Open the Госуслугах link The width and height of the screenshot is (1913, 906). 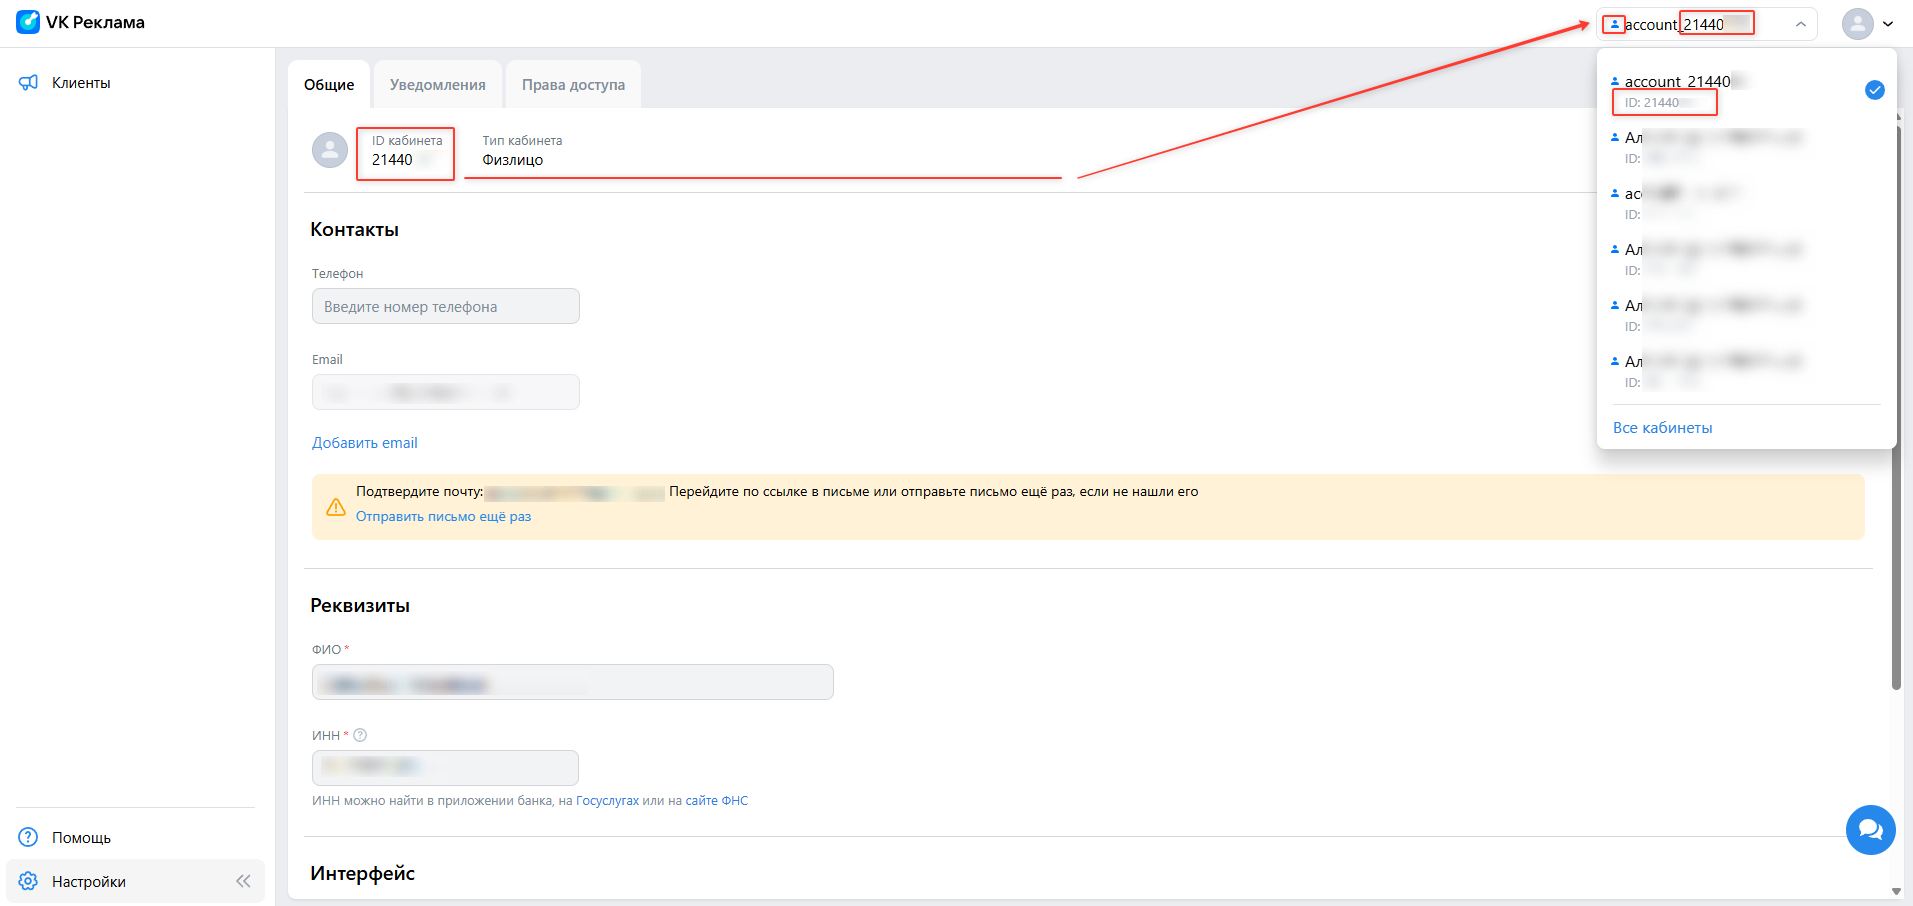607,801
